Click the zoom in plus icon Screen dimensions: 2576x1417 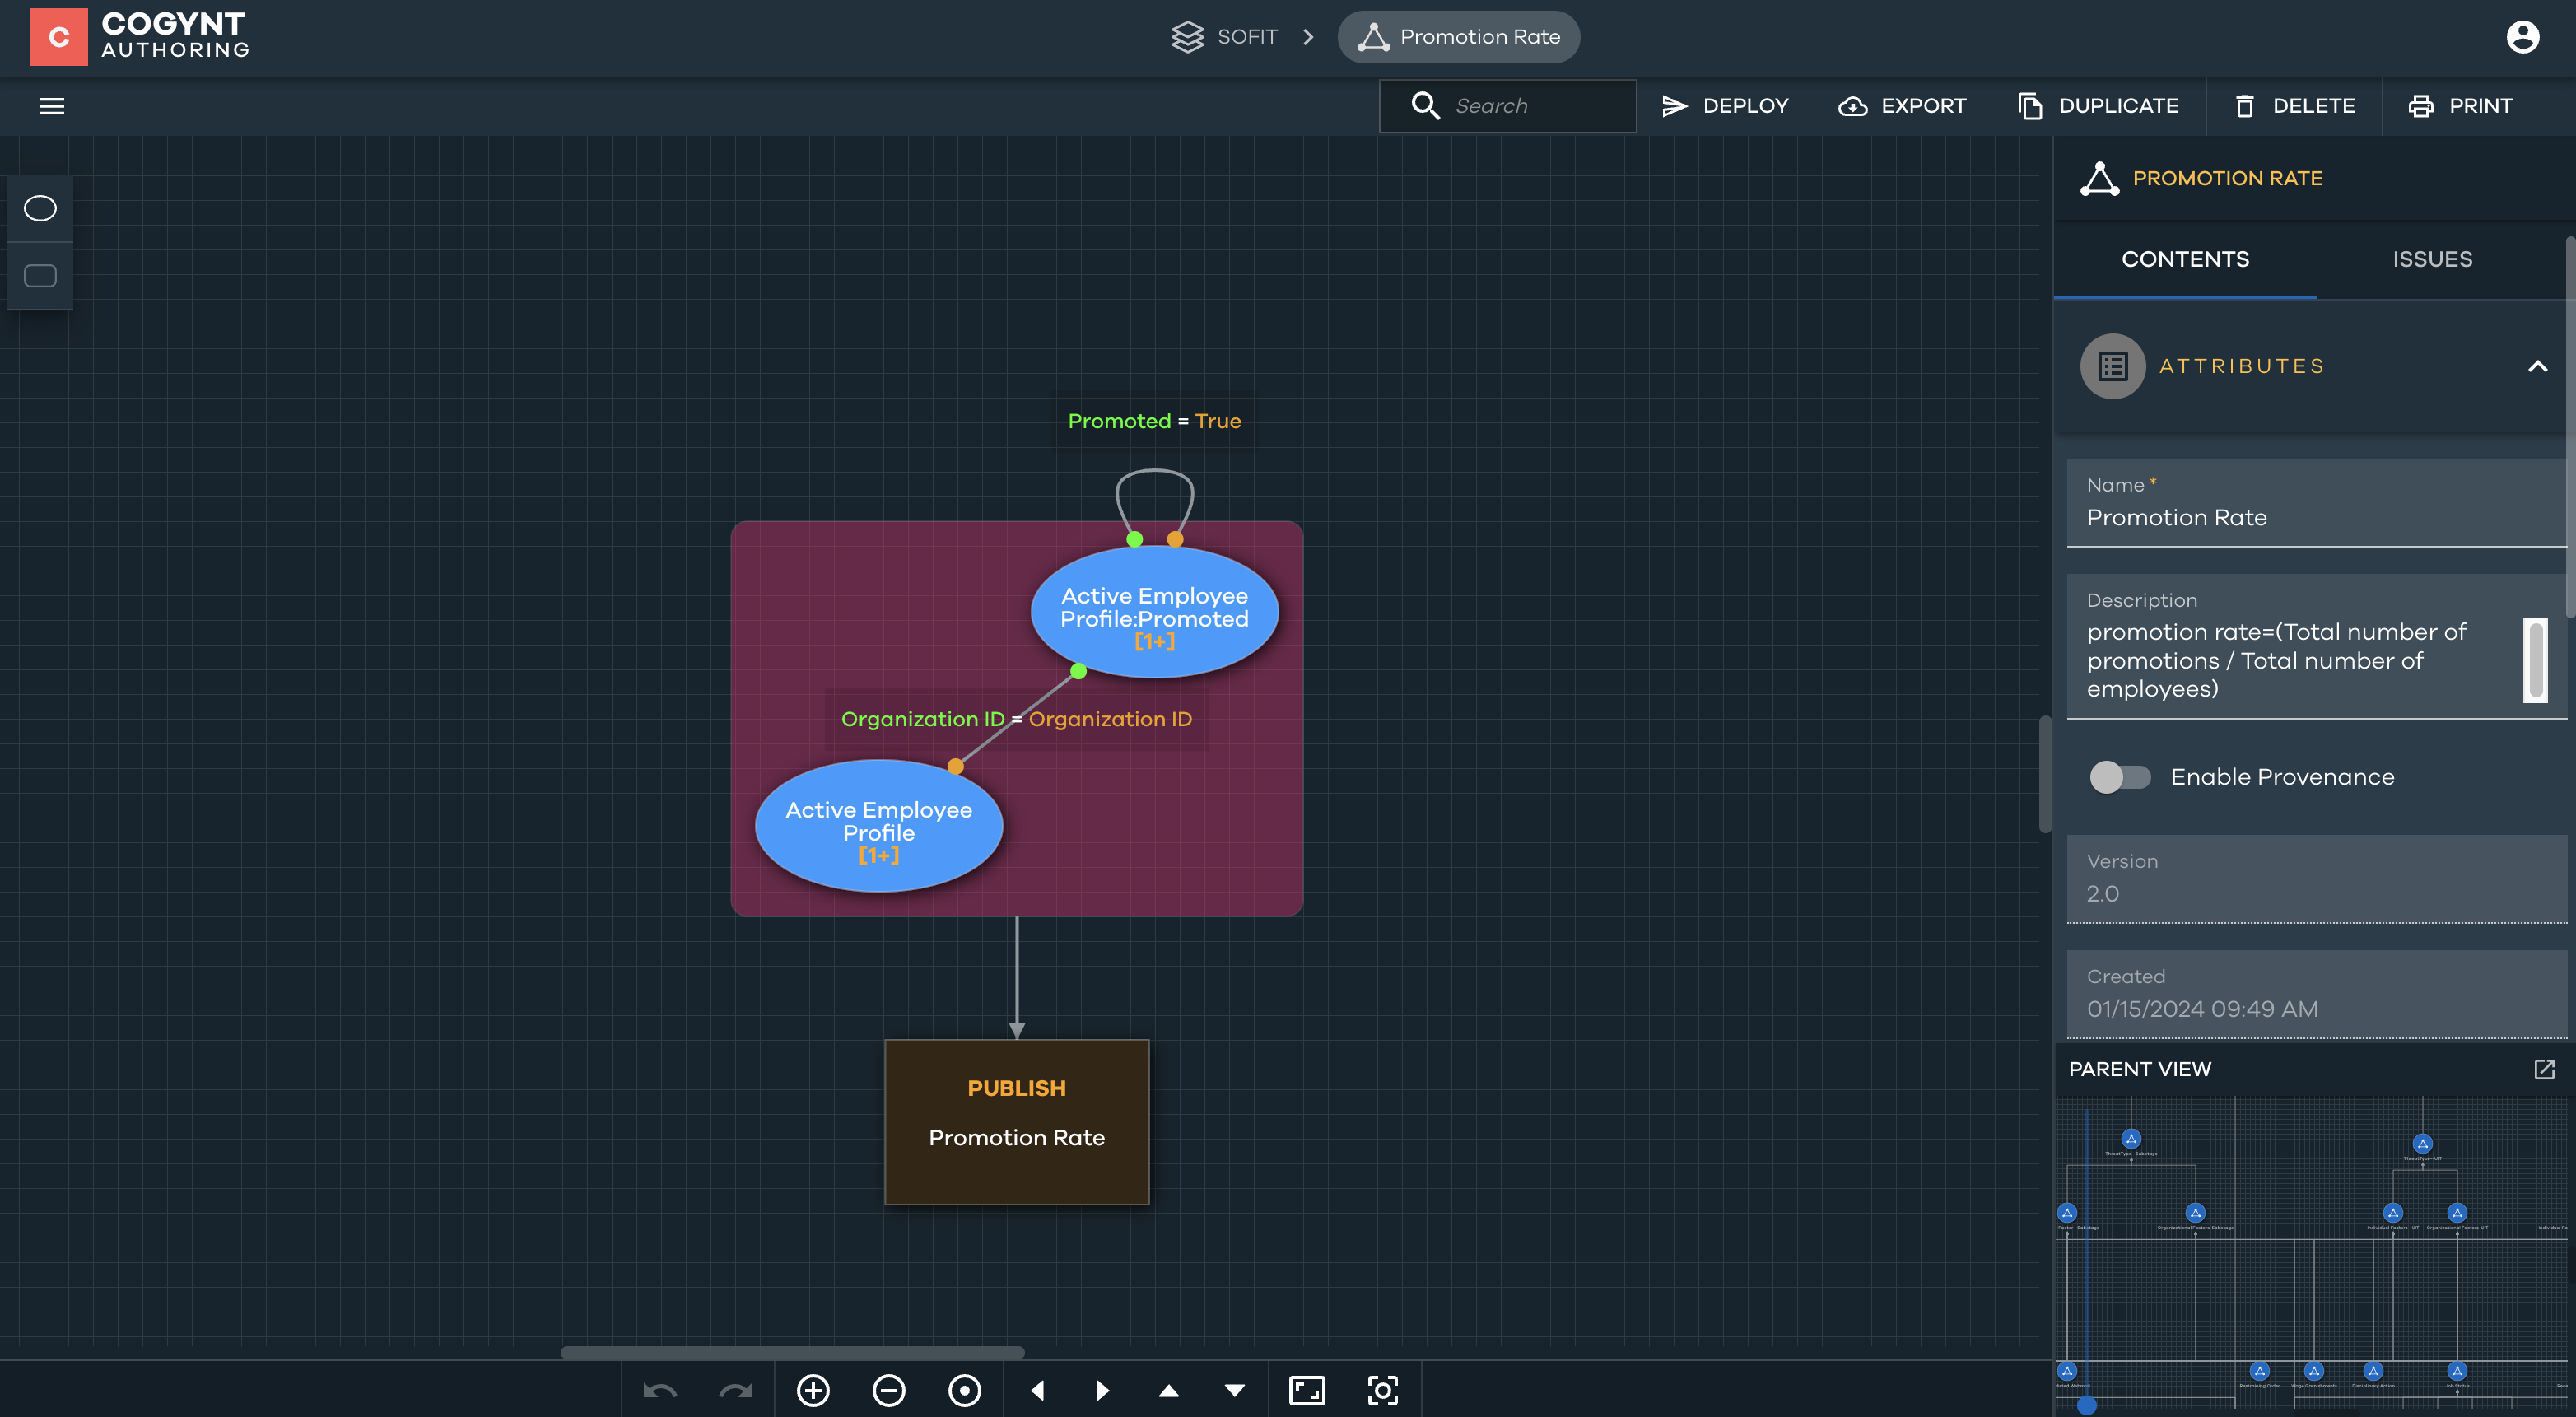[813, 1390]
